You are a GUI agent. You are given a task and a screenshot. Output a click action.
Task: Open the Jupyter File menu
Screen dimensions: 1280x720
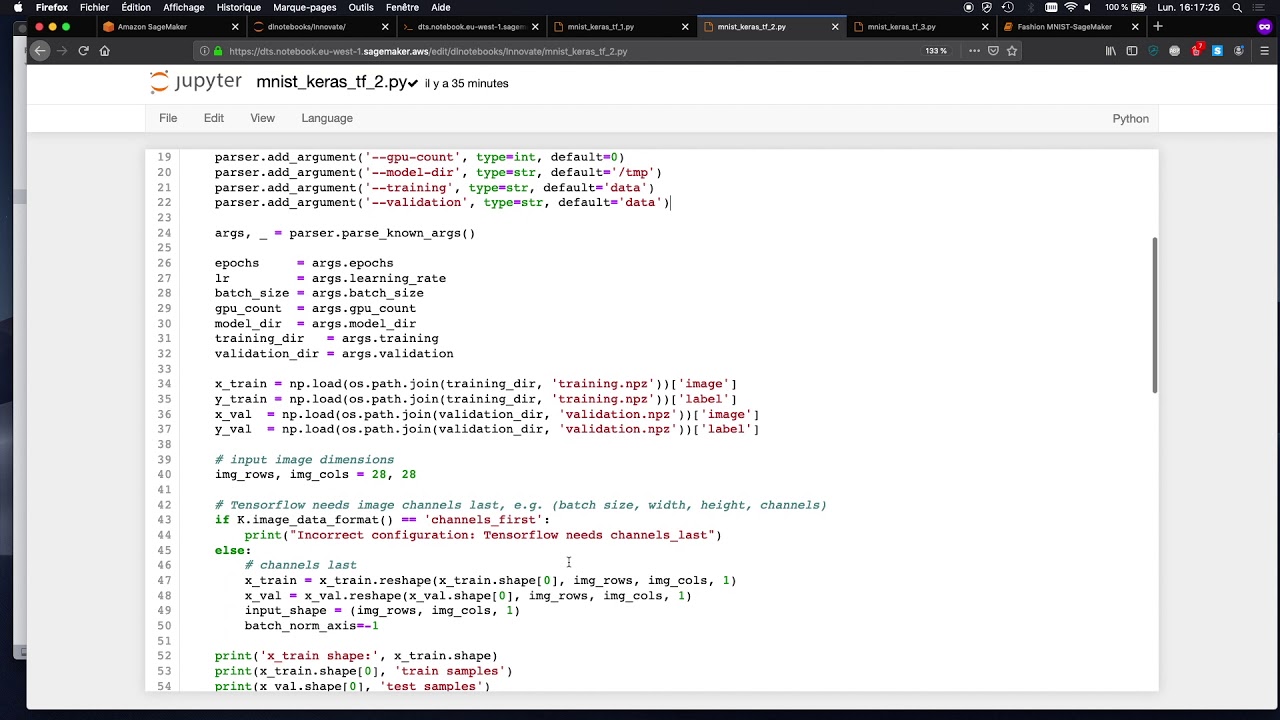coord(168,118)
